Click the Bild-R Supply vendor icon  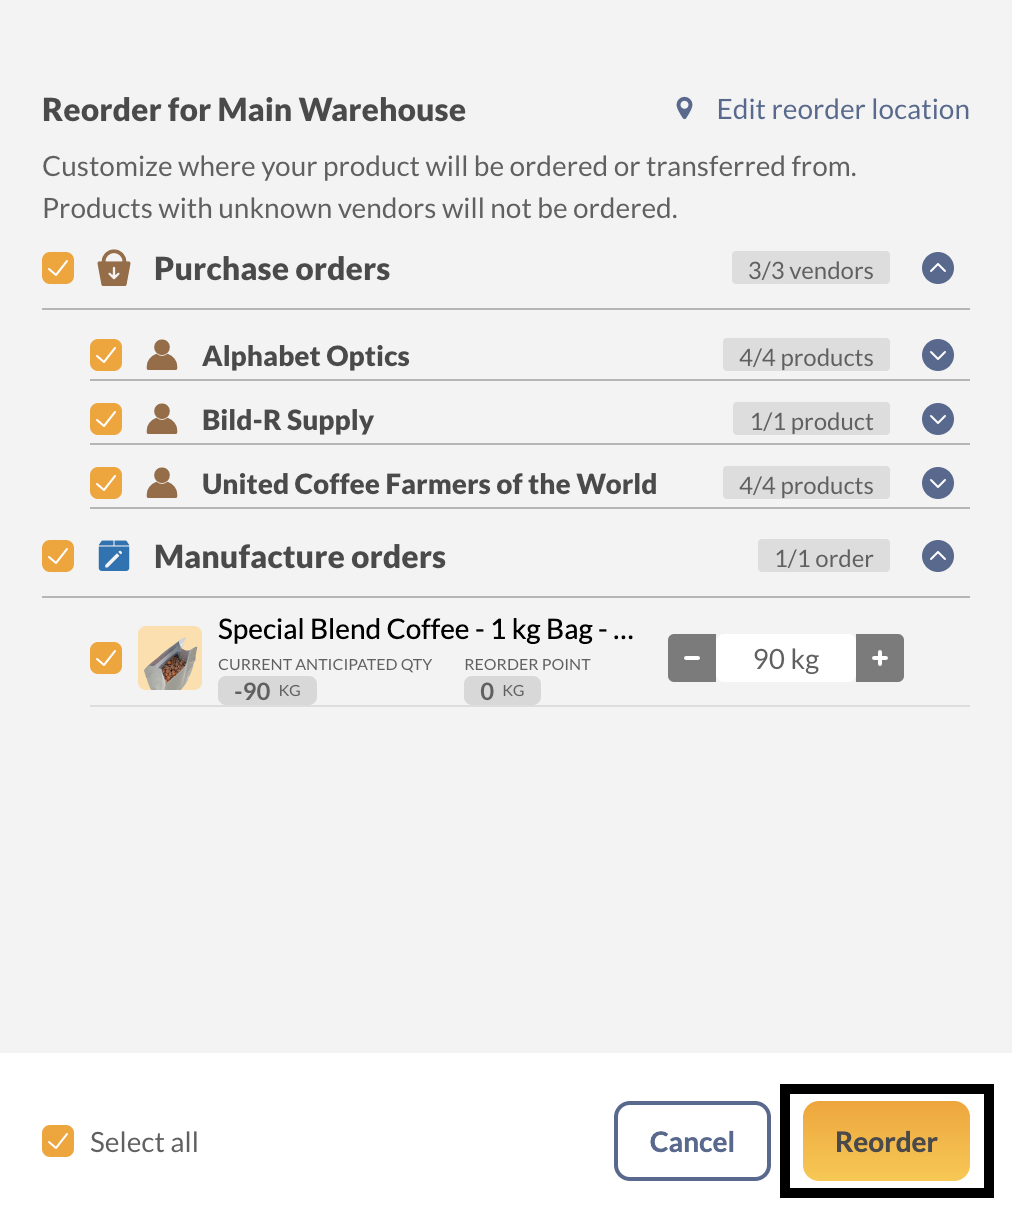[x=161, y=419]
